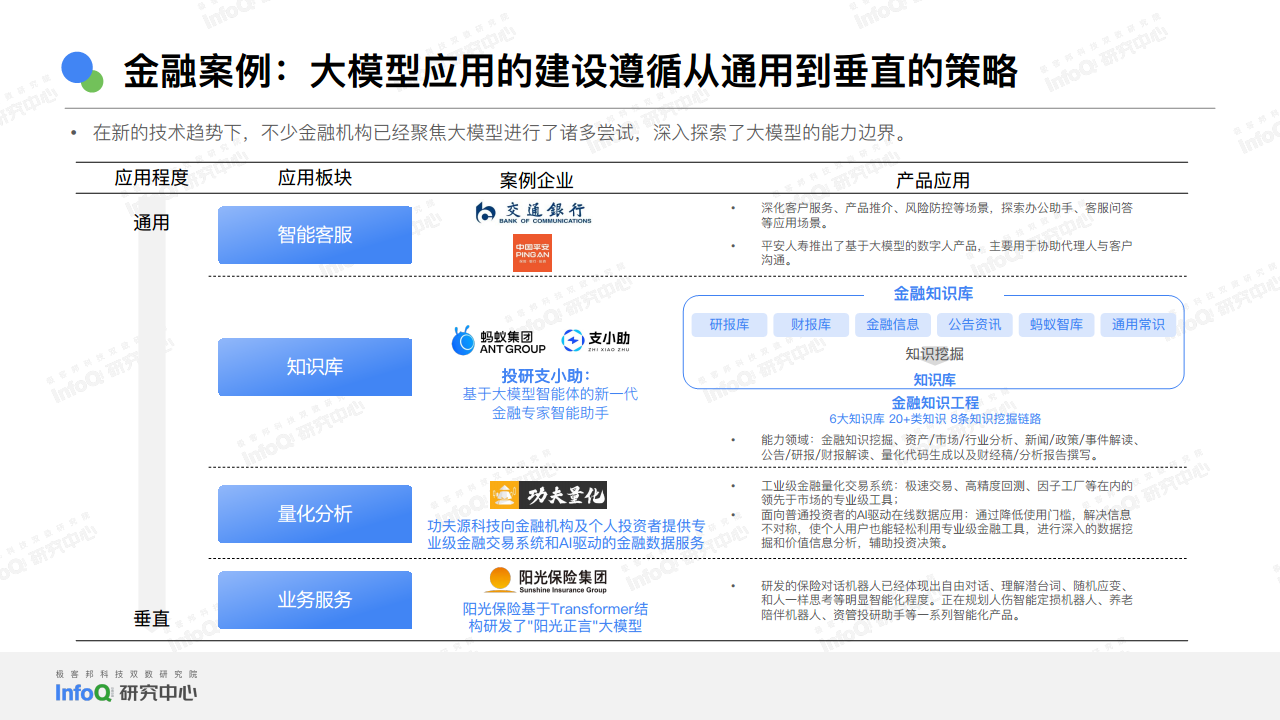Click the bullet starting 研发的保险对话机器人
Image resolution: width=1280 pixels, height=720 pixels.
(x=946, y=600)
